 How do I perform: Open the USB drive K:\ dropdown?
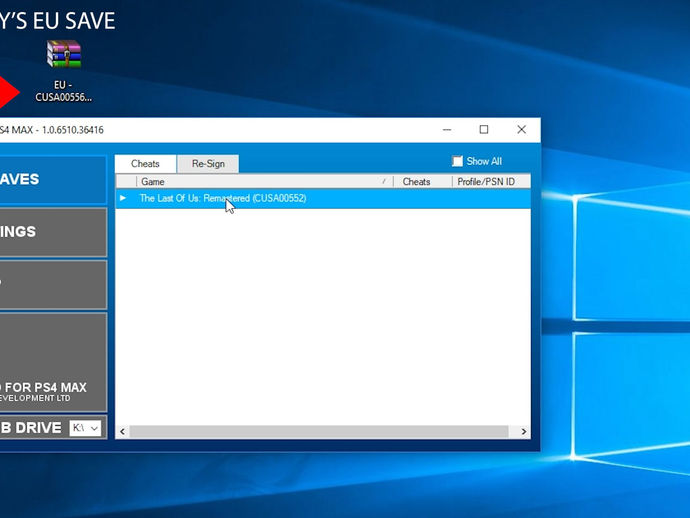tap(85, 428)
